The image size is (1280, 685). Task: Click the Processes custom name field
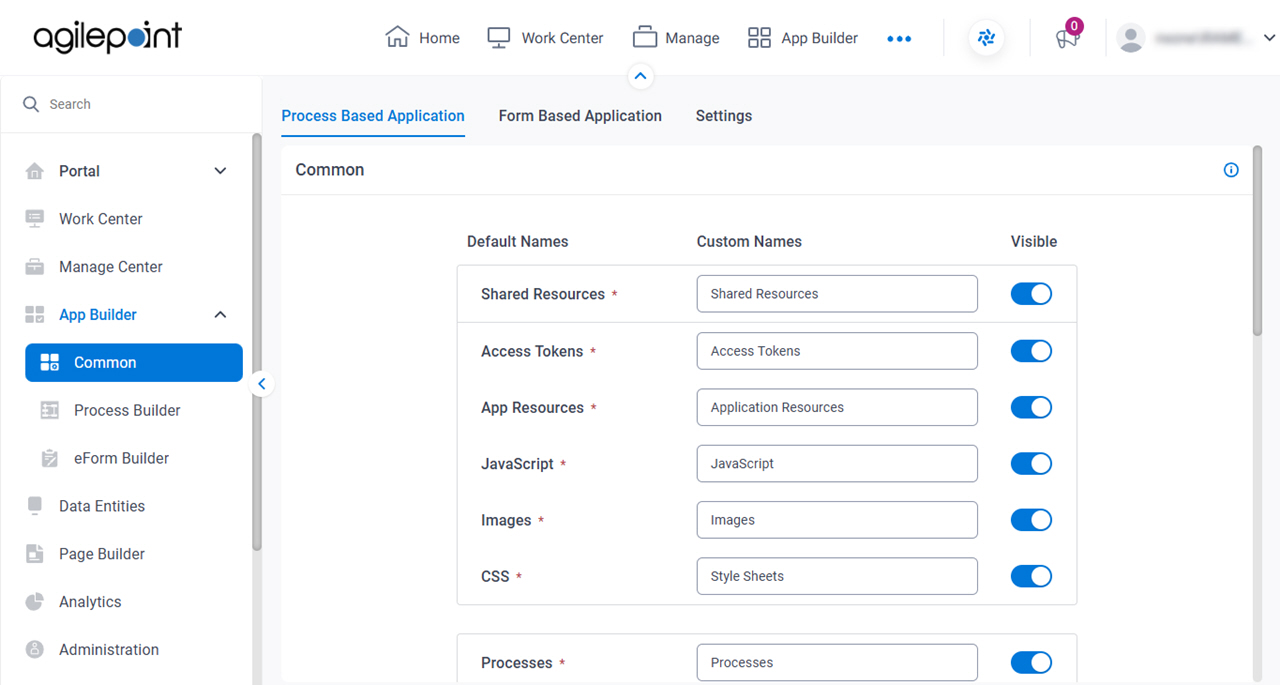[x=837, y=662]
